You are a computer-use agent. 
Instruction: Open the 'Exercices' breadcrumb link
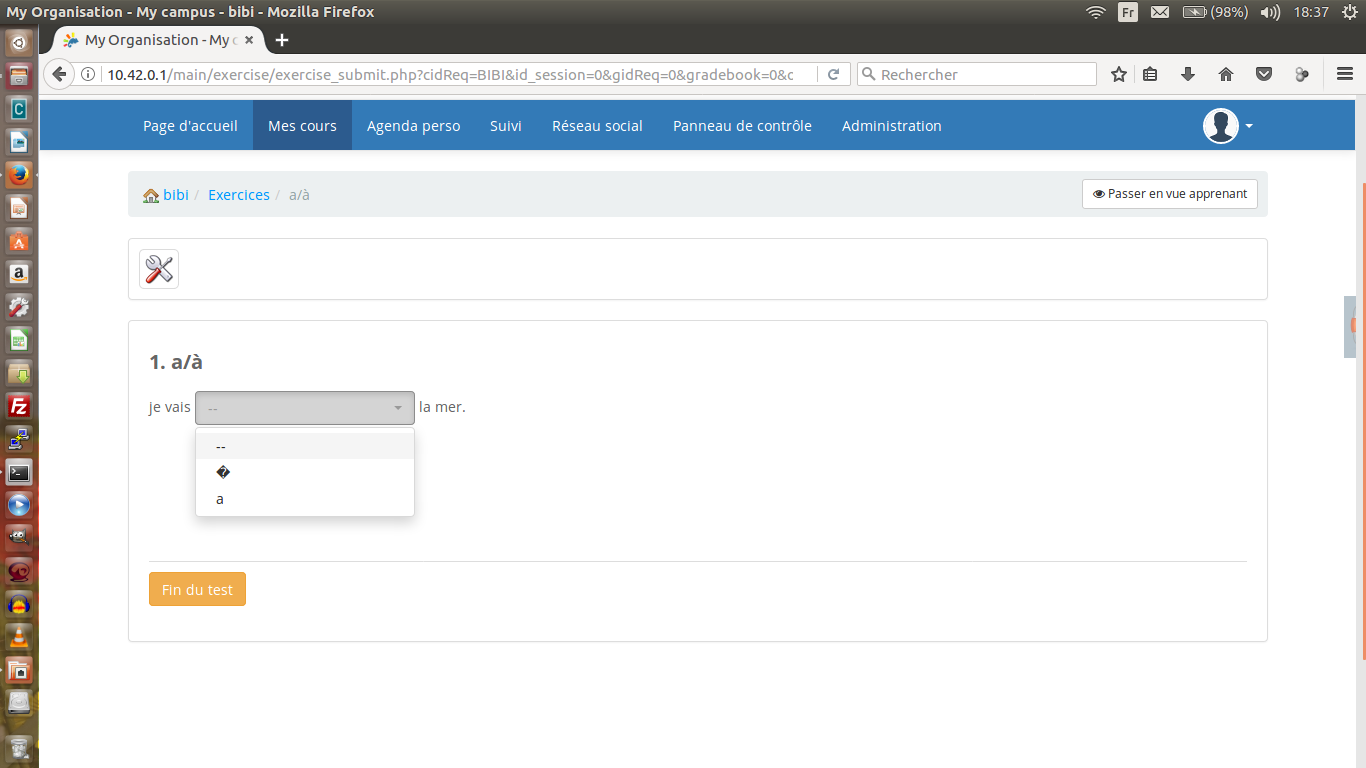coord(239,194)
